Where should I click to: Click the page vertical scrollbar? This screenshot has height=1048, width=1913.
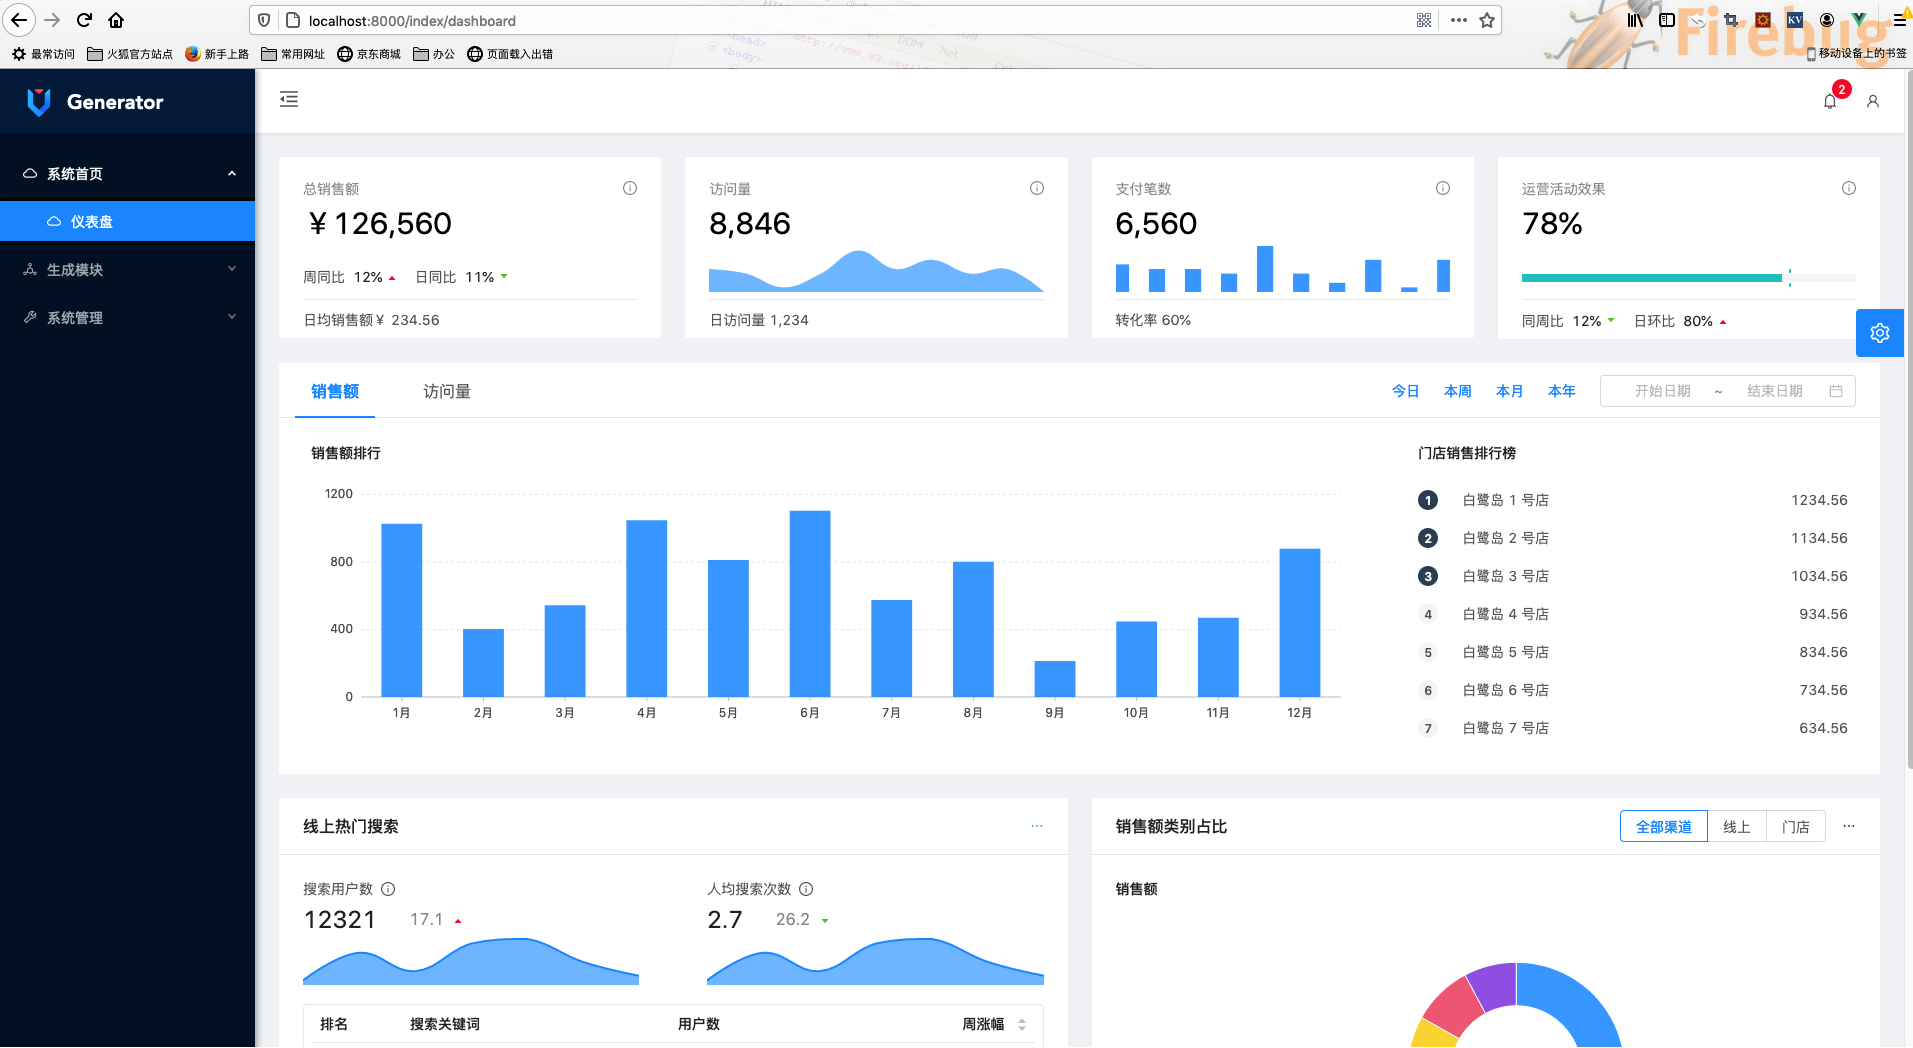[x=1909, y=420]
